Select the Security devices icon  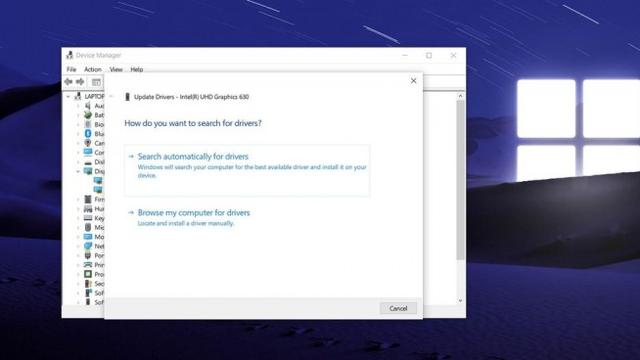88,284
